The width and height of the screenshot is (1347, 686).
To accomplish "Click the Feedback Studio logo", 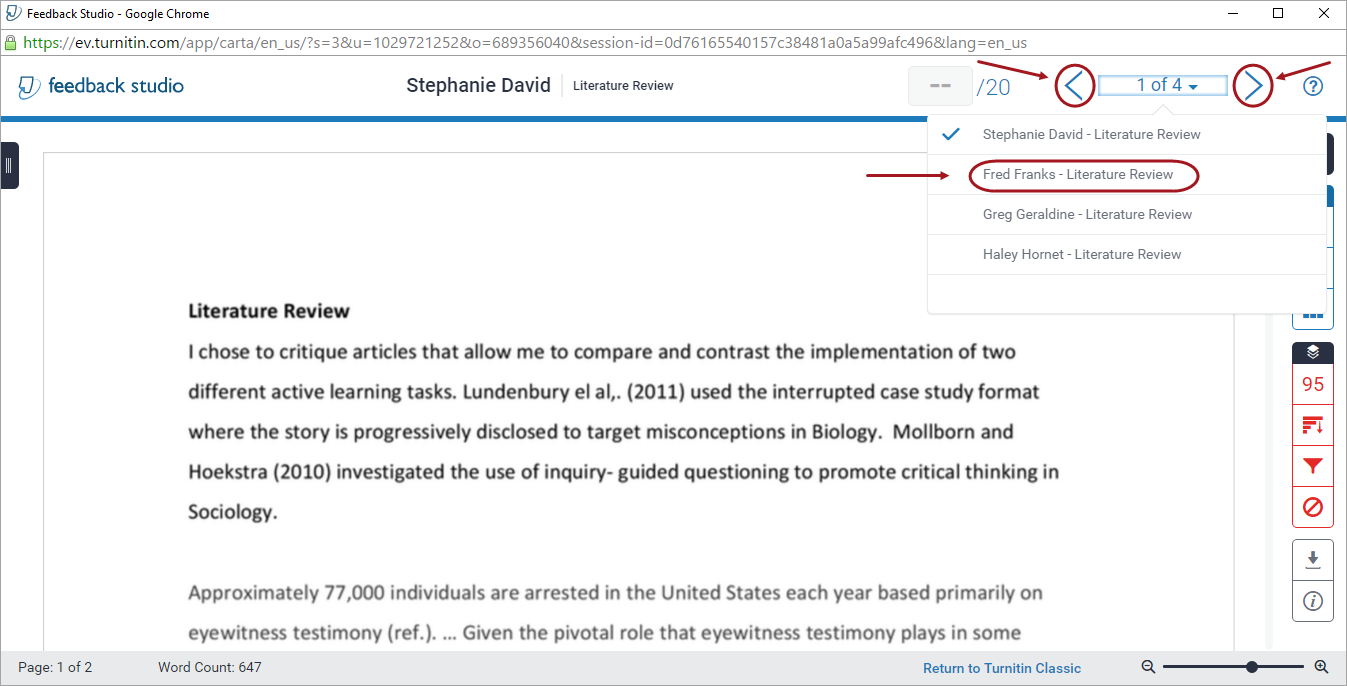I will [x=99, y=86].
